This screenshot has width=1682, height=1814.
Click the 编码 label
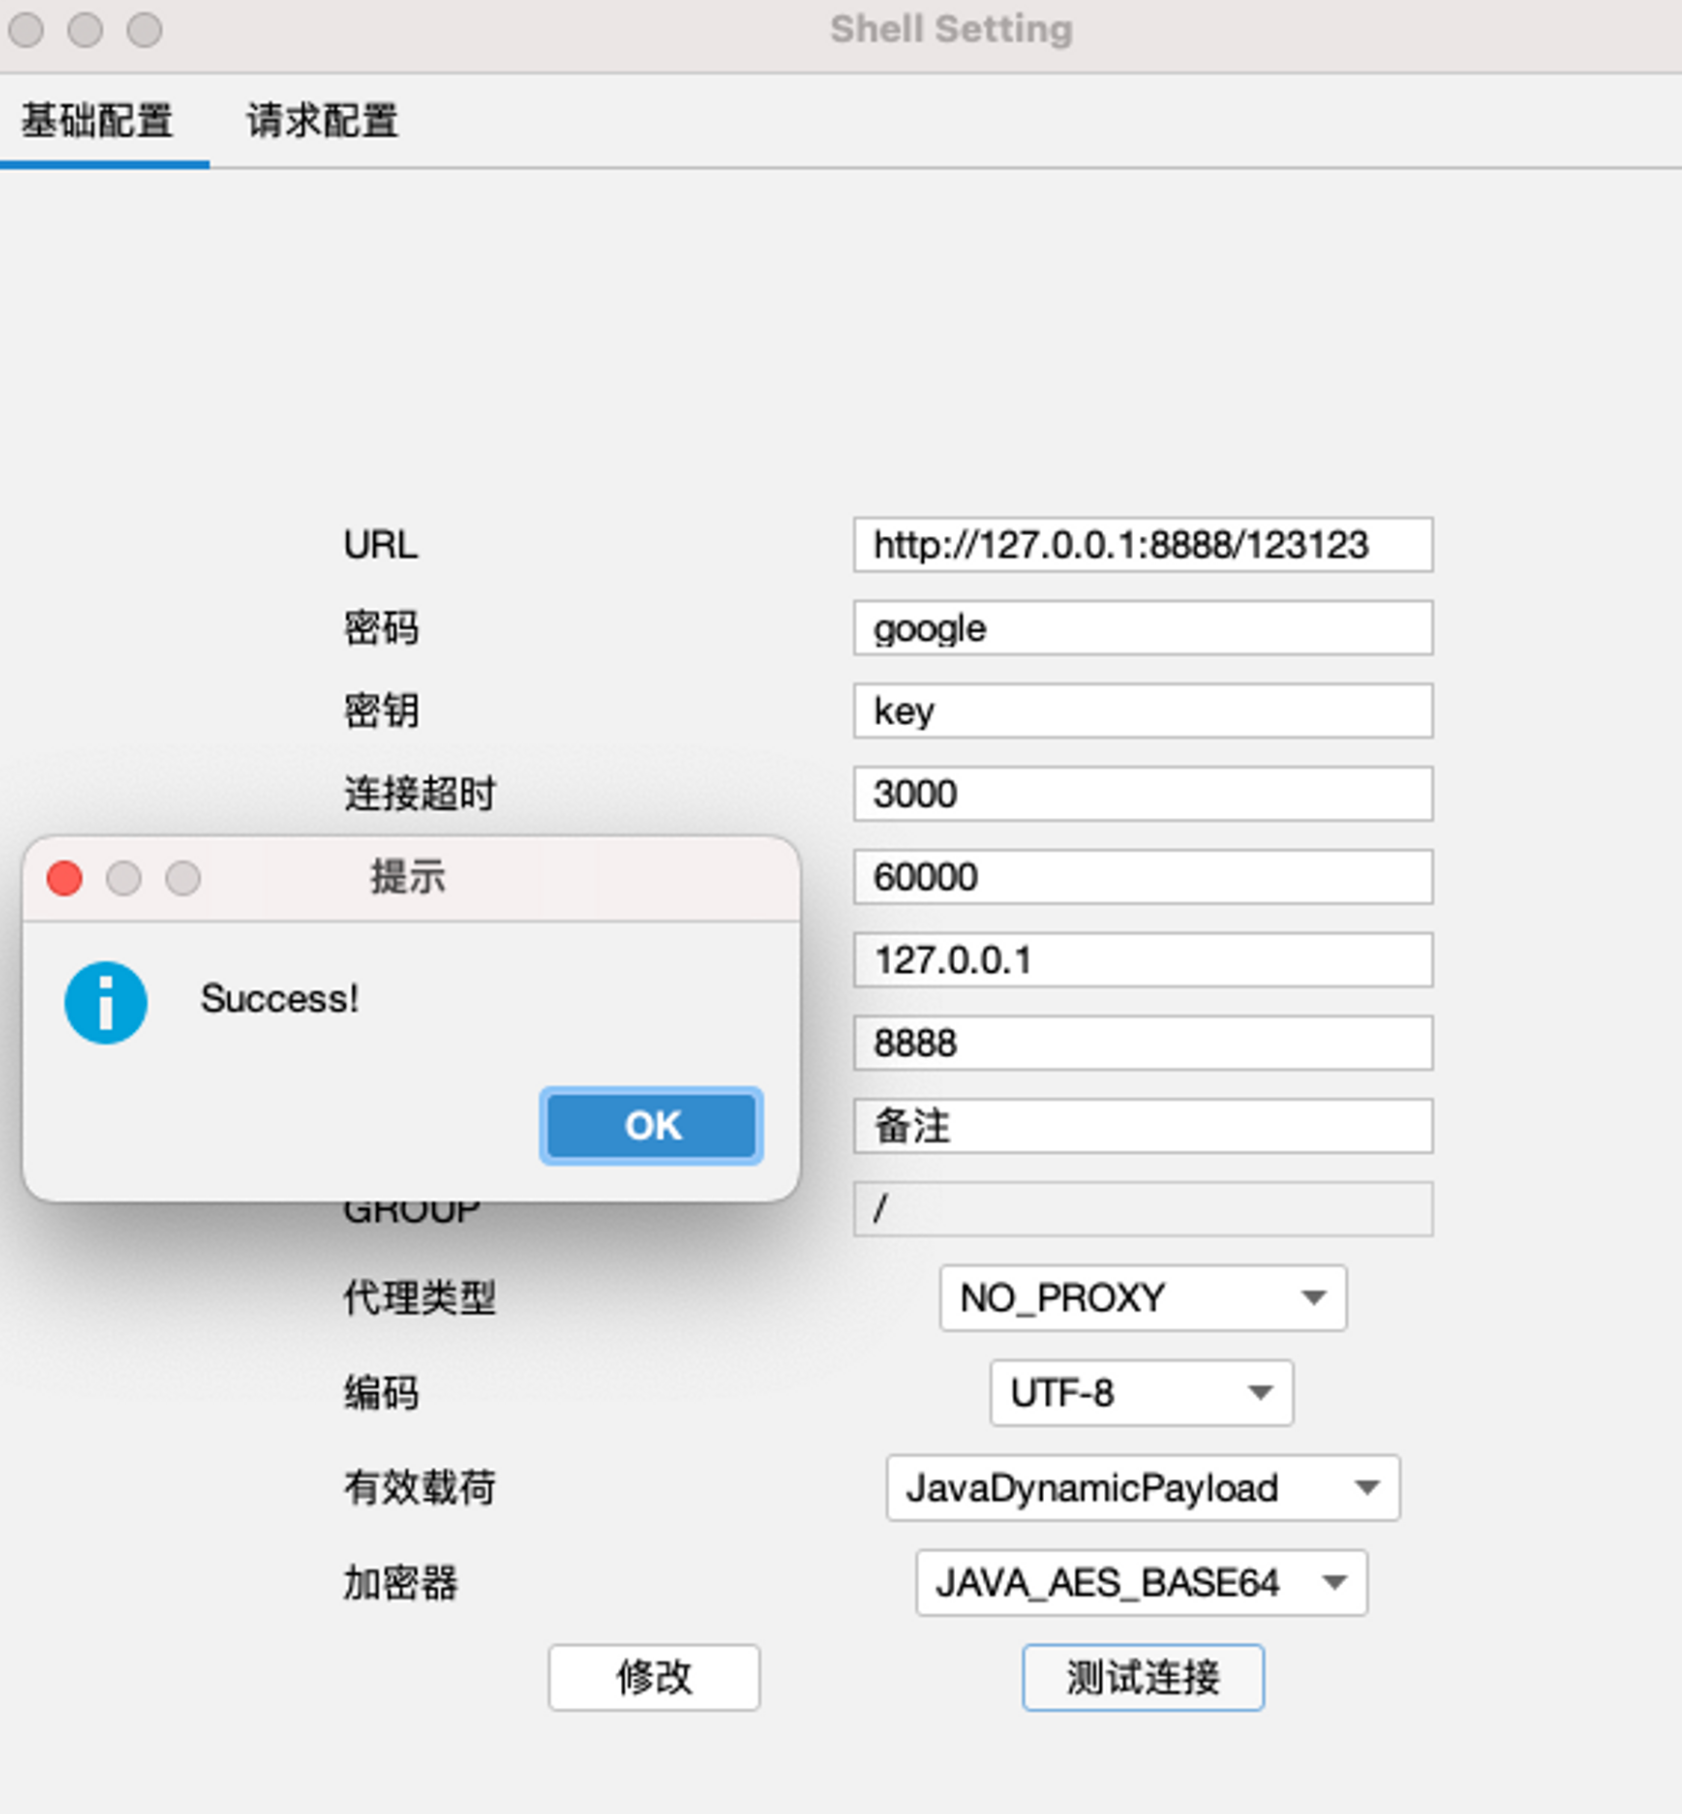(381, 1393)
